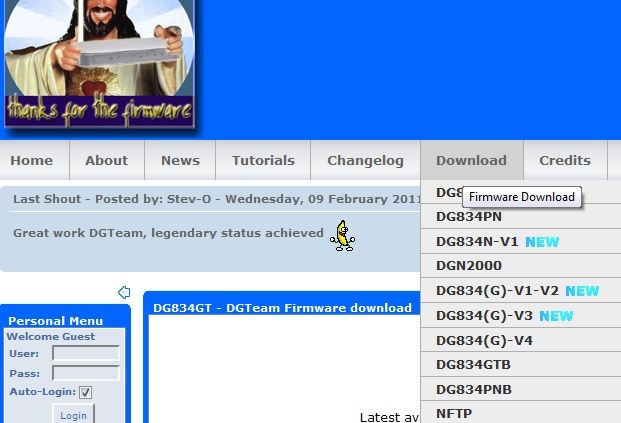The height and width of the screenshot is (423, 621).
Task: Click the User input field
Action: 85,353
